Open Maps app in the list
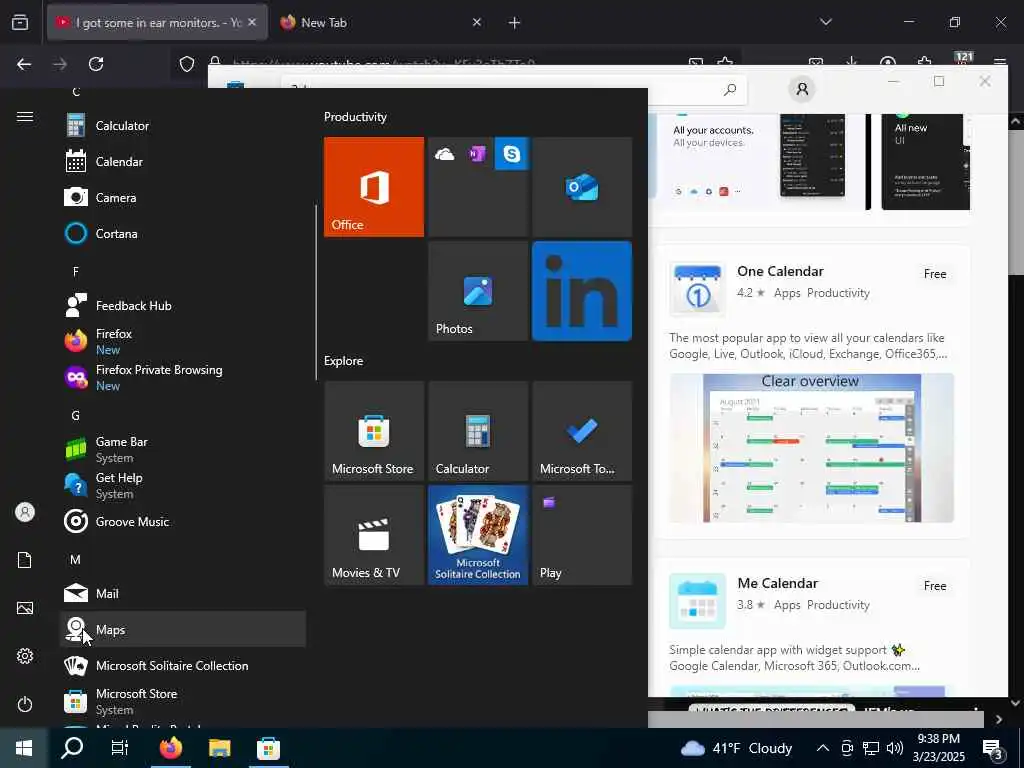This screenshot has height=768, width=1024. pos(183,629)
